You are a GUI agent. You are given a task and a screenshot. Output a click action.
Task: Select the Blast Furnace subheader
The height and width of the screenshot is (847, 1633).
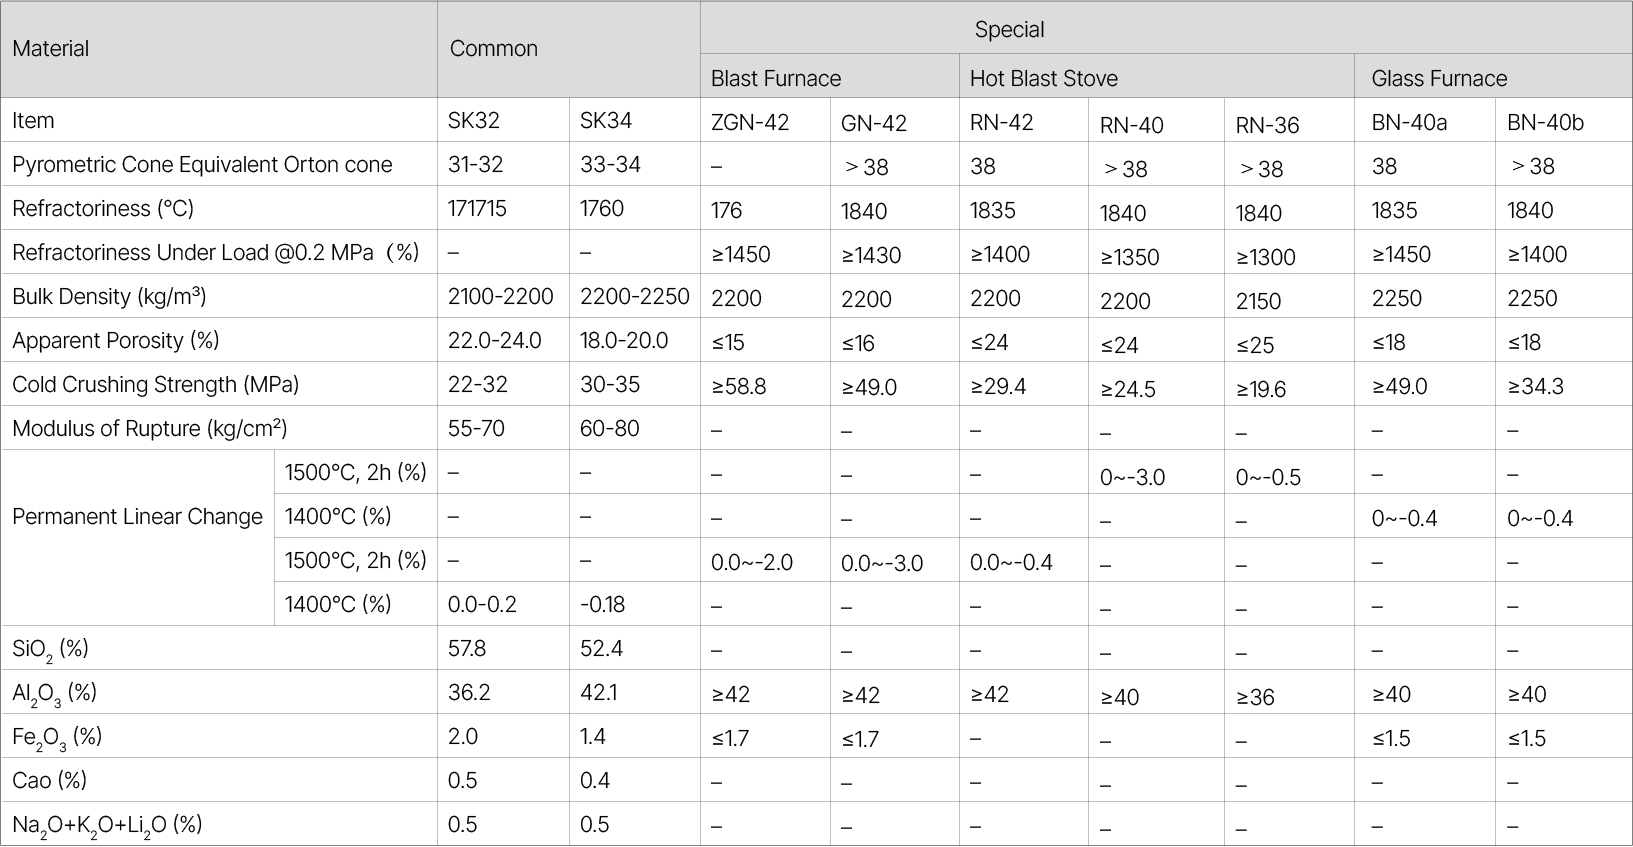pos(776,78)
